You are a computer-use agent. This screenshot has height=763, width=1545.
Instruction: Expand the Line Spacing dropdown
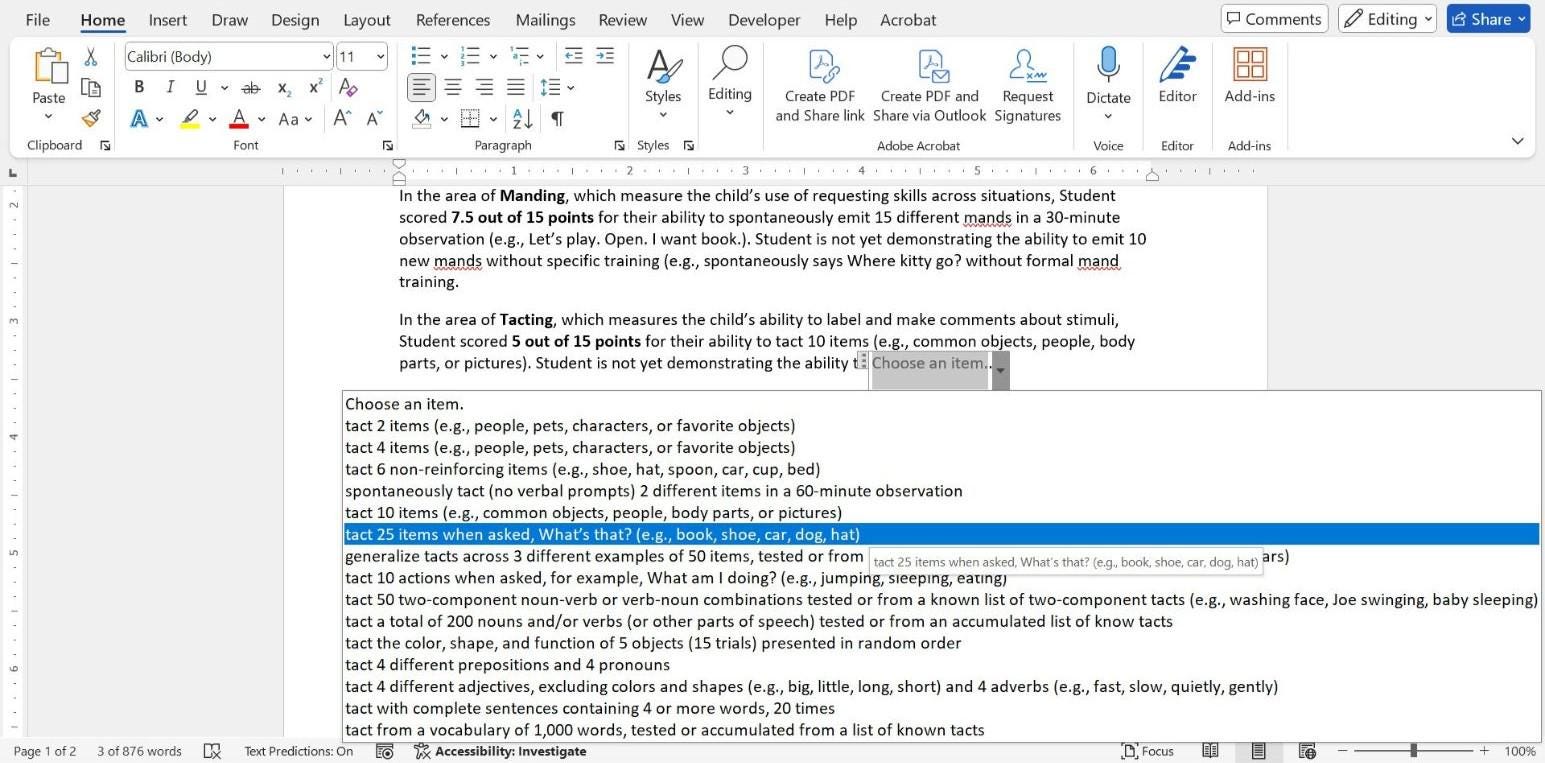tap(570, 87)
